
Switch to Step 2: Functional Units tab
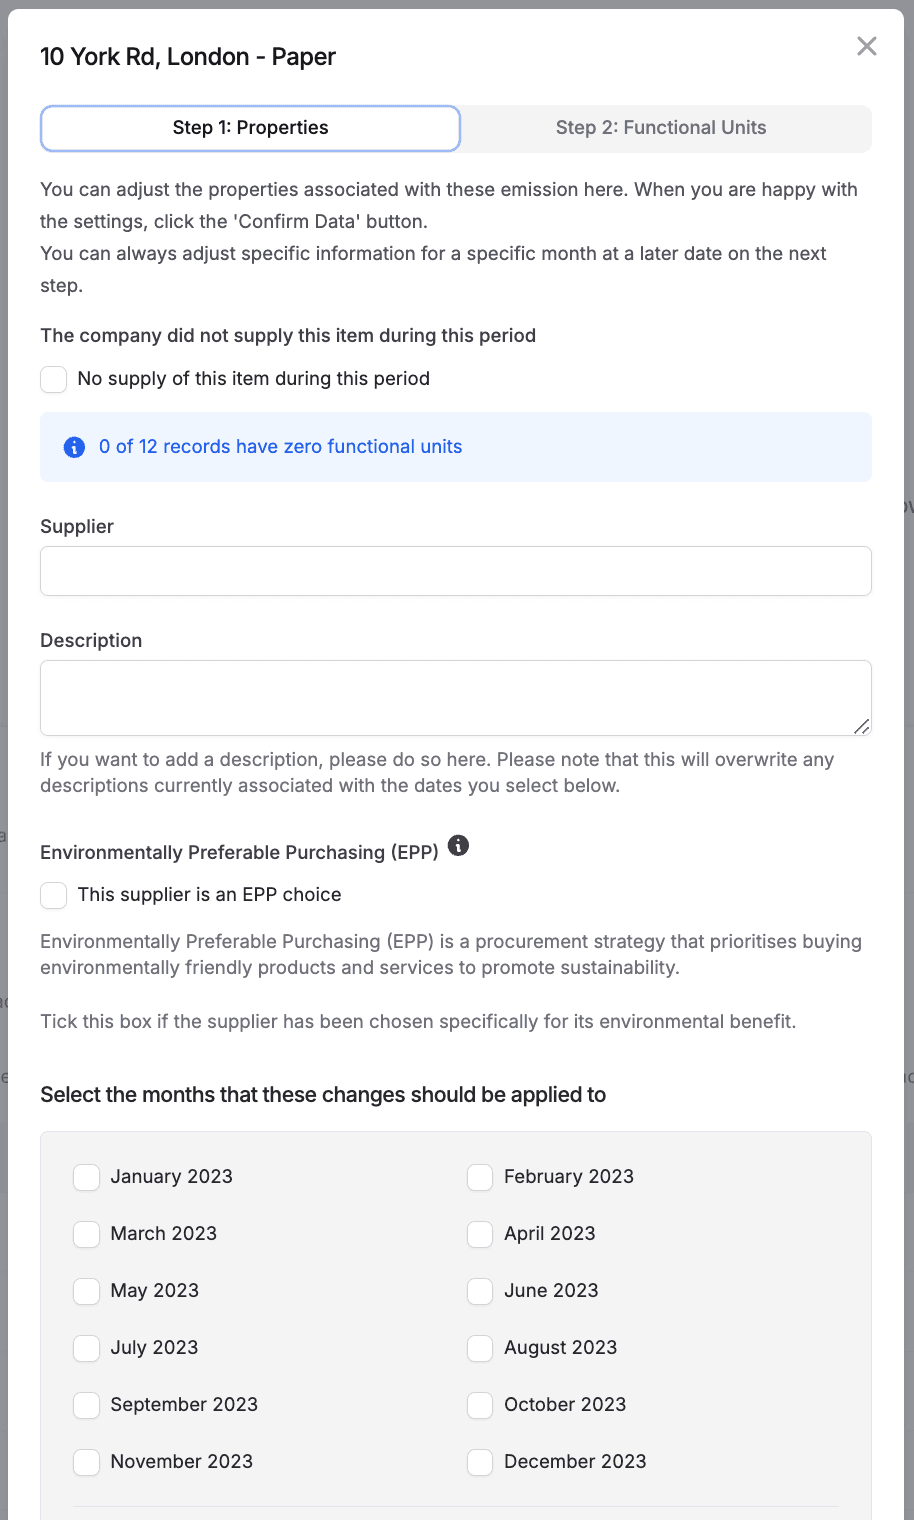[661, 128]
